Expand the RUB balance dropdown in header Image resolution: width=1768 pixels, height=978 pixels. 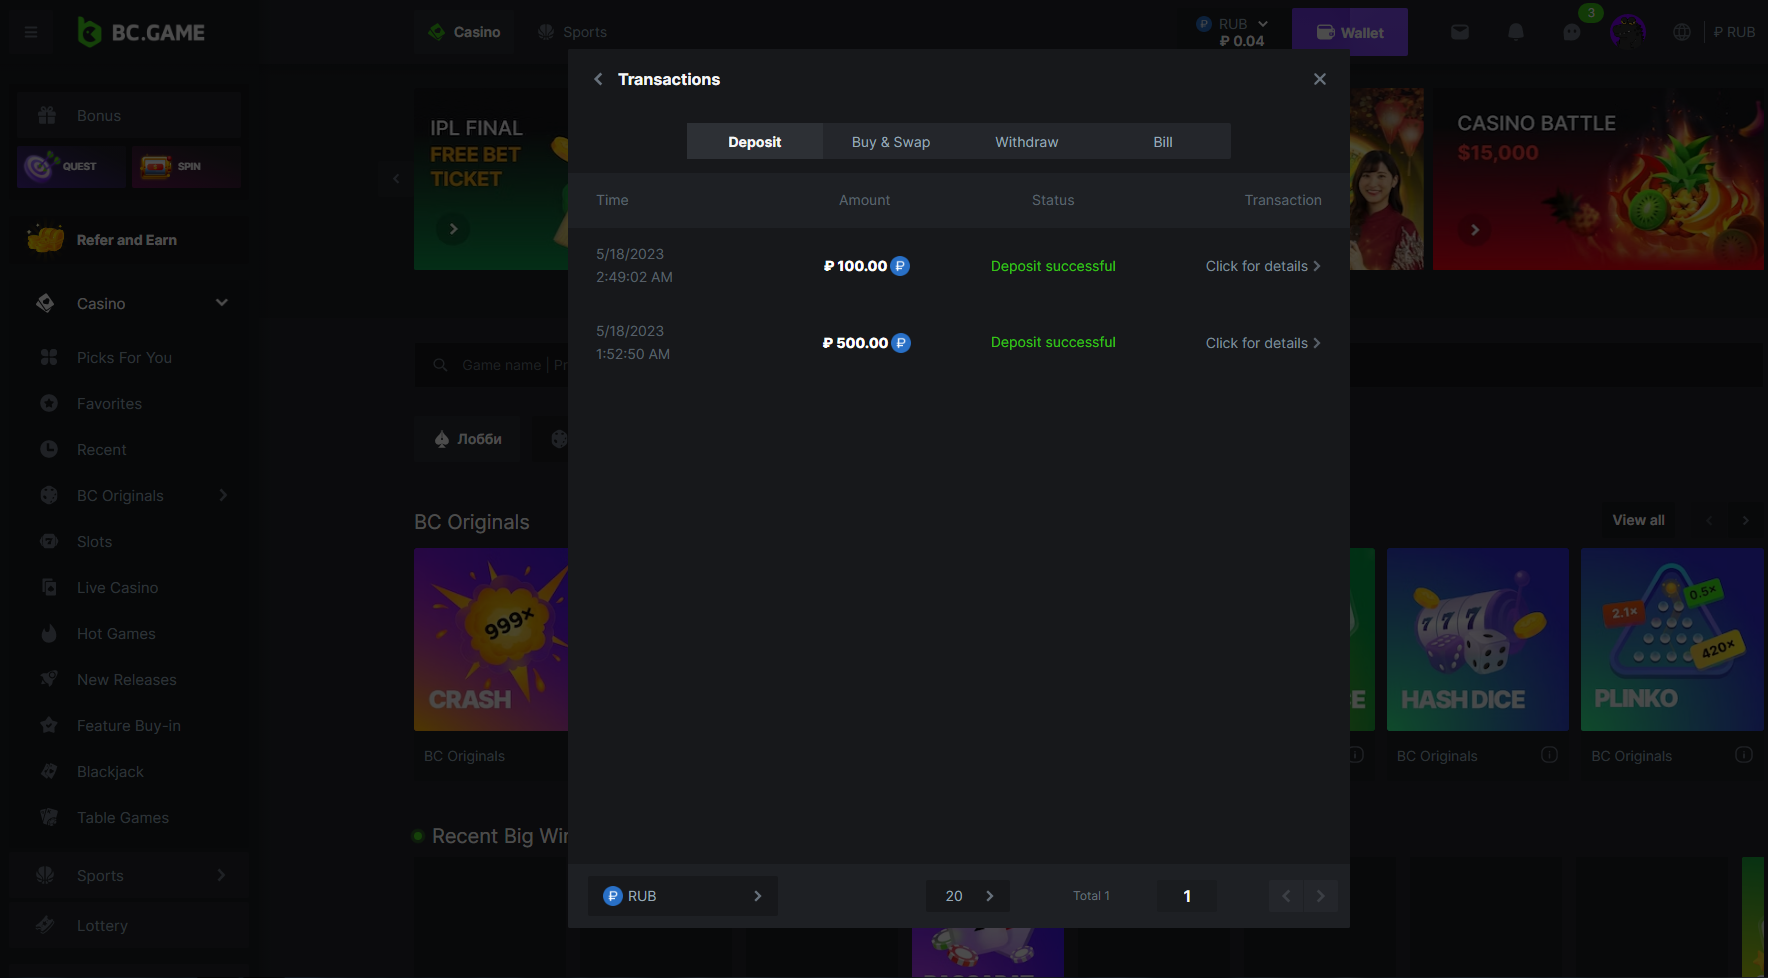click(x=1233, y=24)
